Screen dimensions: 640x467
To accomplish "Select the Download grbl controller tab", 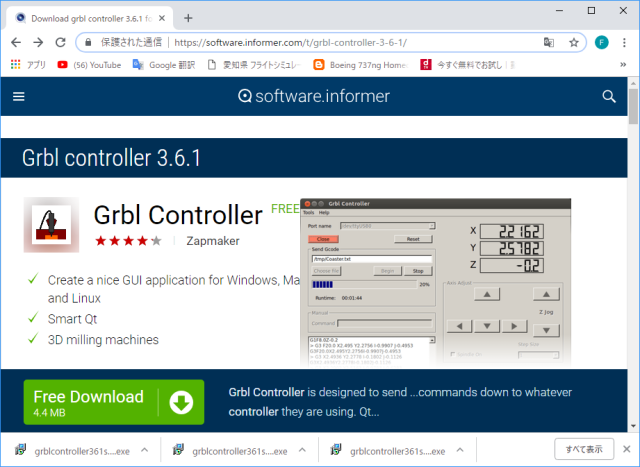I will [90, 18].
